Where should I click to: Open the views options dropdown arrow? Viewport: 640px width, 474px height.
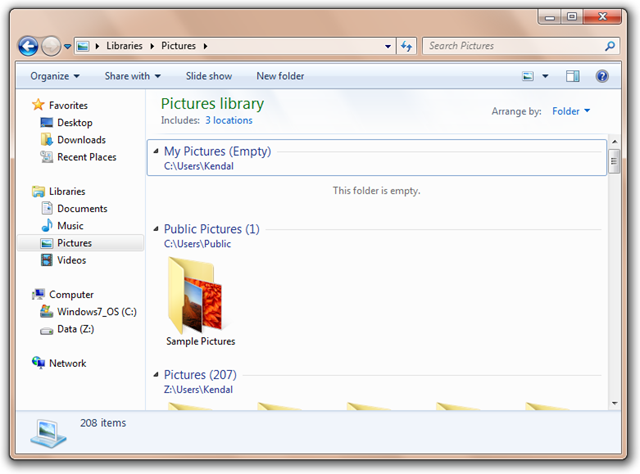545,76
